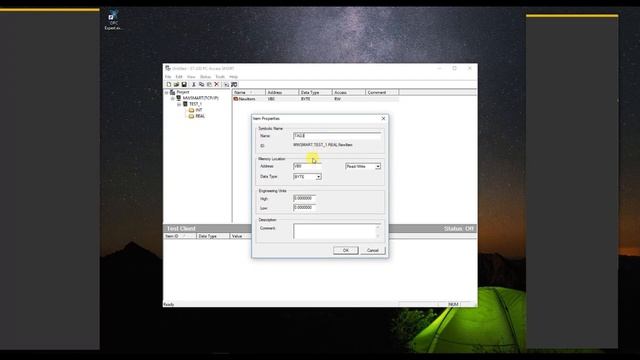Click the Engineering Units Low field
The width and height of the screenshot is (640, 360).
(304, 208)
